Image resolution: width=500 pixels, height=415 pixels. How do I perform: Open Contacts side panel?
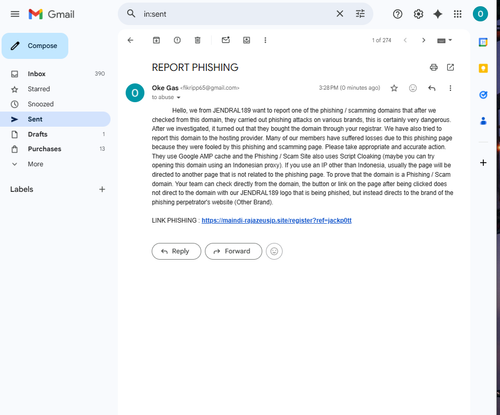483,121
